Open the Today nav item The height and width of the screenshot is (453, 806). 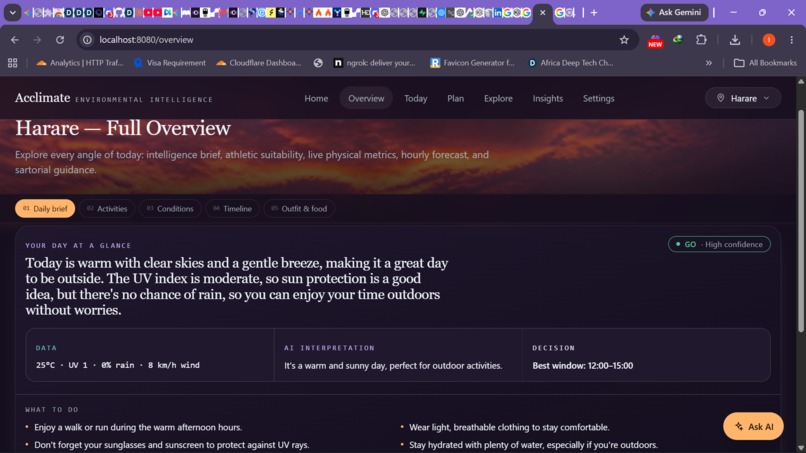pos(415,98)
